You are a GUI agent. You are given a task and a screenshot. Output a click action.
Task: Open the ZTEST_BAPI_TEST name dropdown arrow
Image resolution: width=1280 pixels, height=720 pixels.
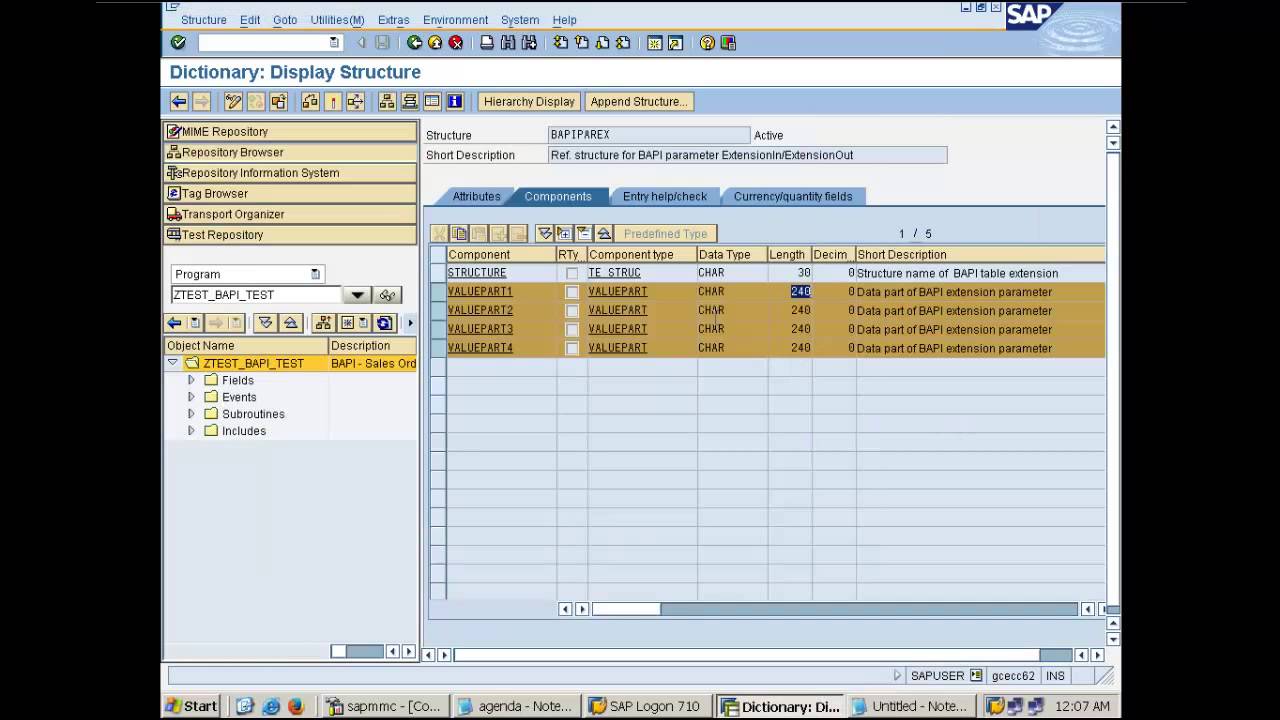click(357, 295)
